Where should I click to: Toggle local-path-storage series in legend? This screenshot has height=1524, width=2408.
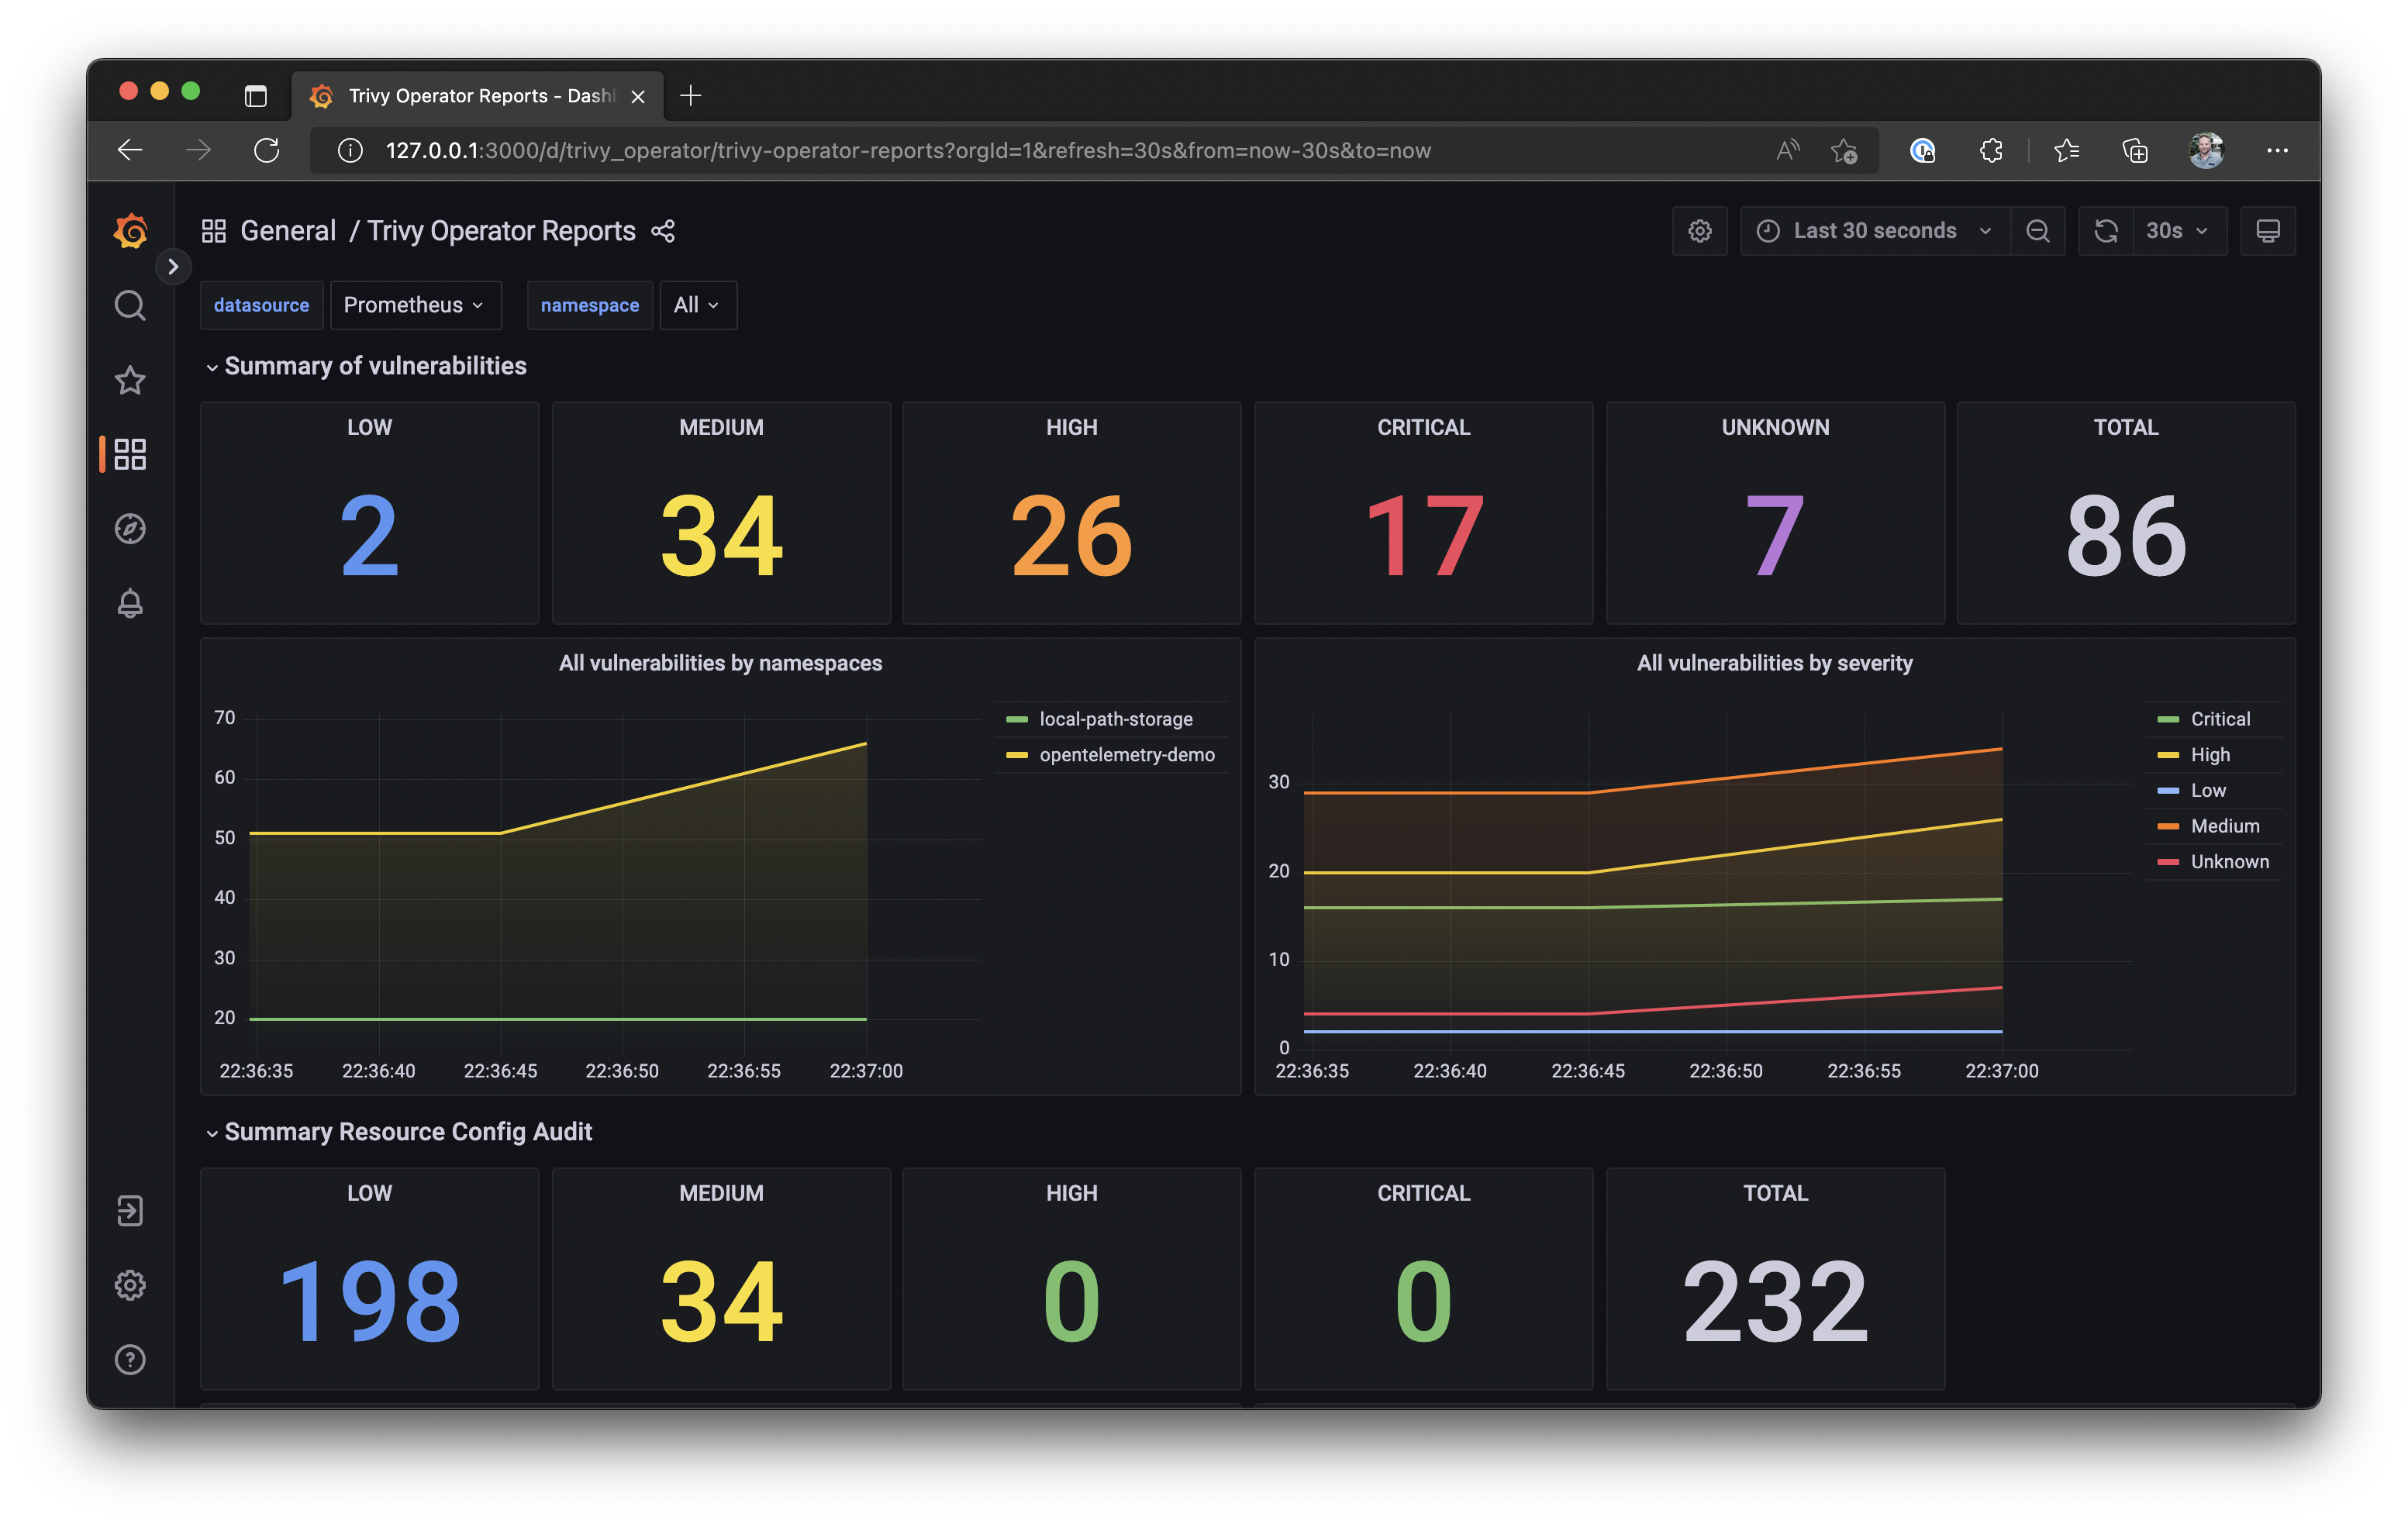[1115, 719]
